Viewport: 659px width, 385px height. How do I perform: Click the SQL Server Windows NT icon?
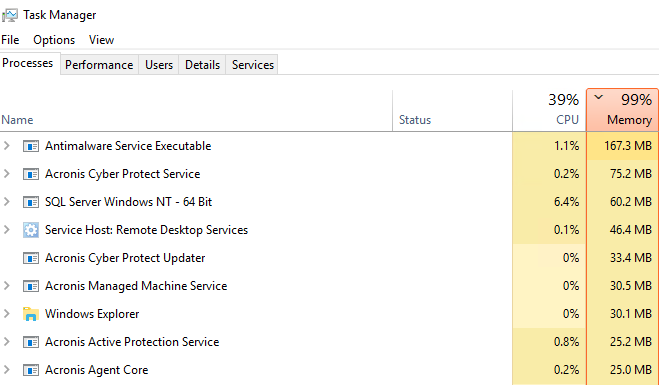coord(31,202)
